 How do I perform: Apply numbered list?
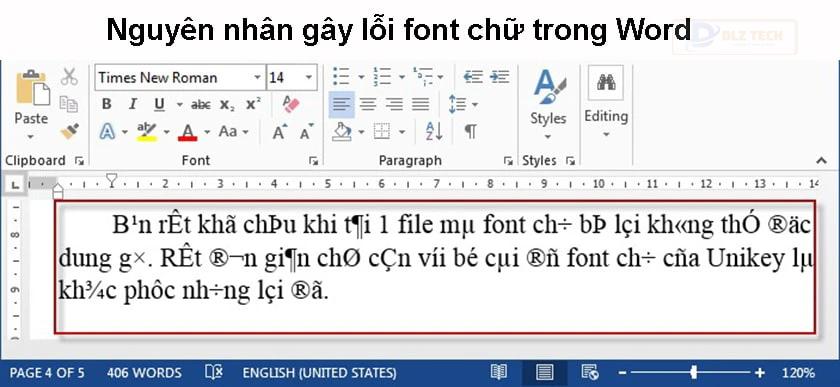click(382, 77)
